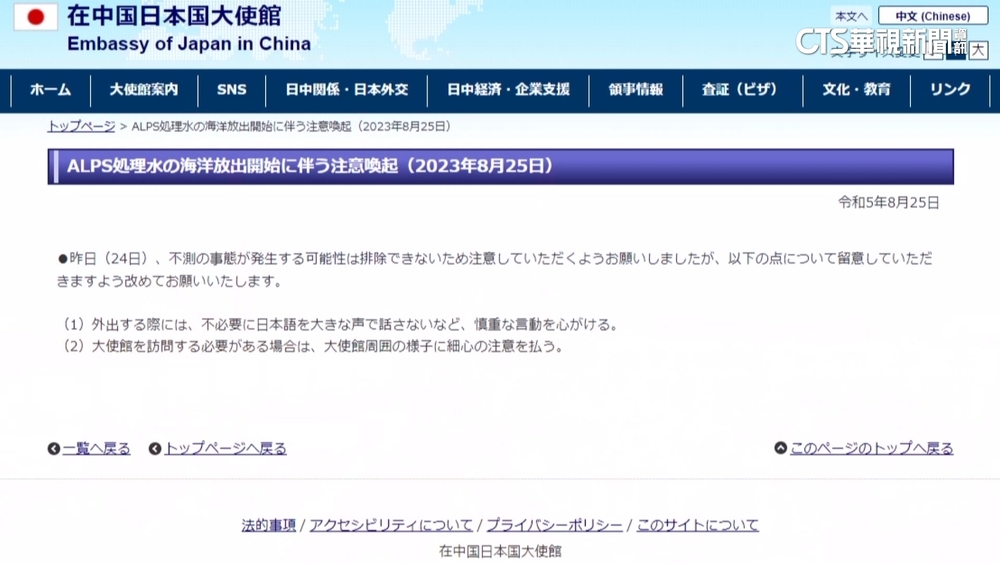Click the トップページ breadcrumb link

[81, 127]
